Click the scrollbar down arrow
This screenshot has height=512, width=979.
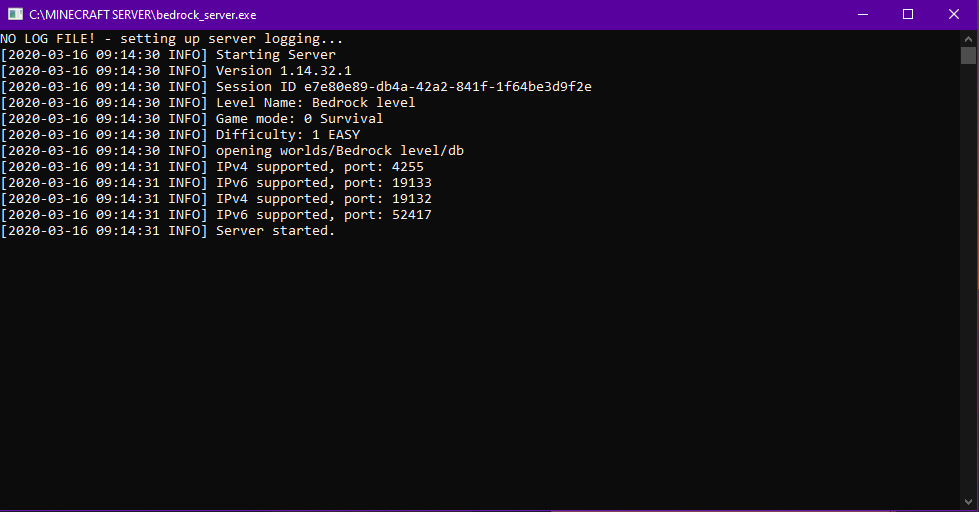[968, 503]
